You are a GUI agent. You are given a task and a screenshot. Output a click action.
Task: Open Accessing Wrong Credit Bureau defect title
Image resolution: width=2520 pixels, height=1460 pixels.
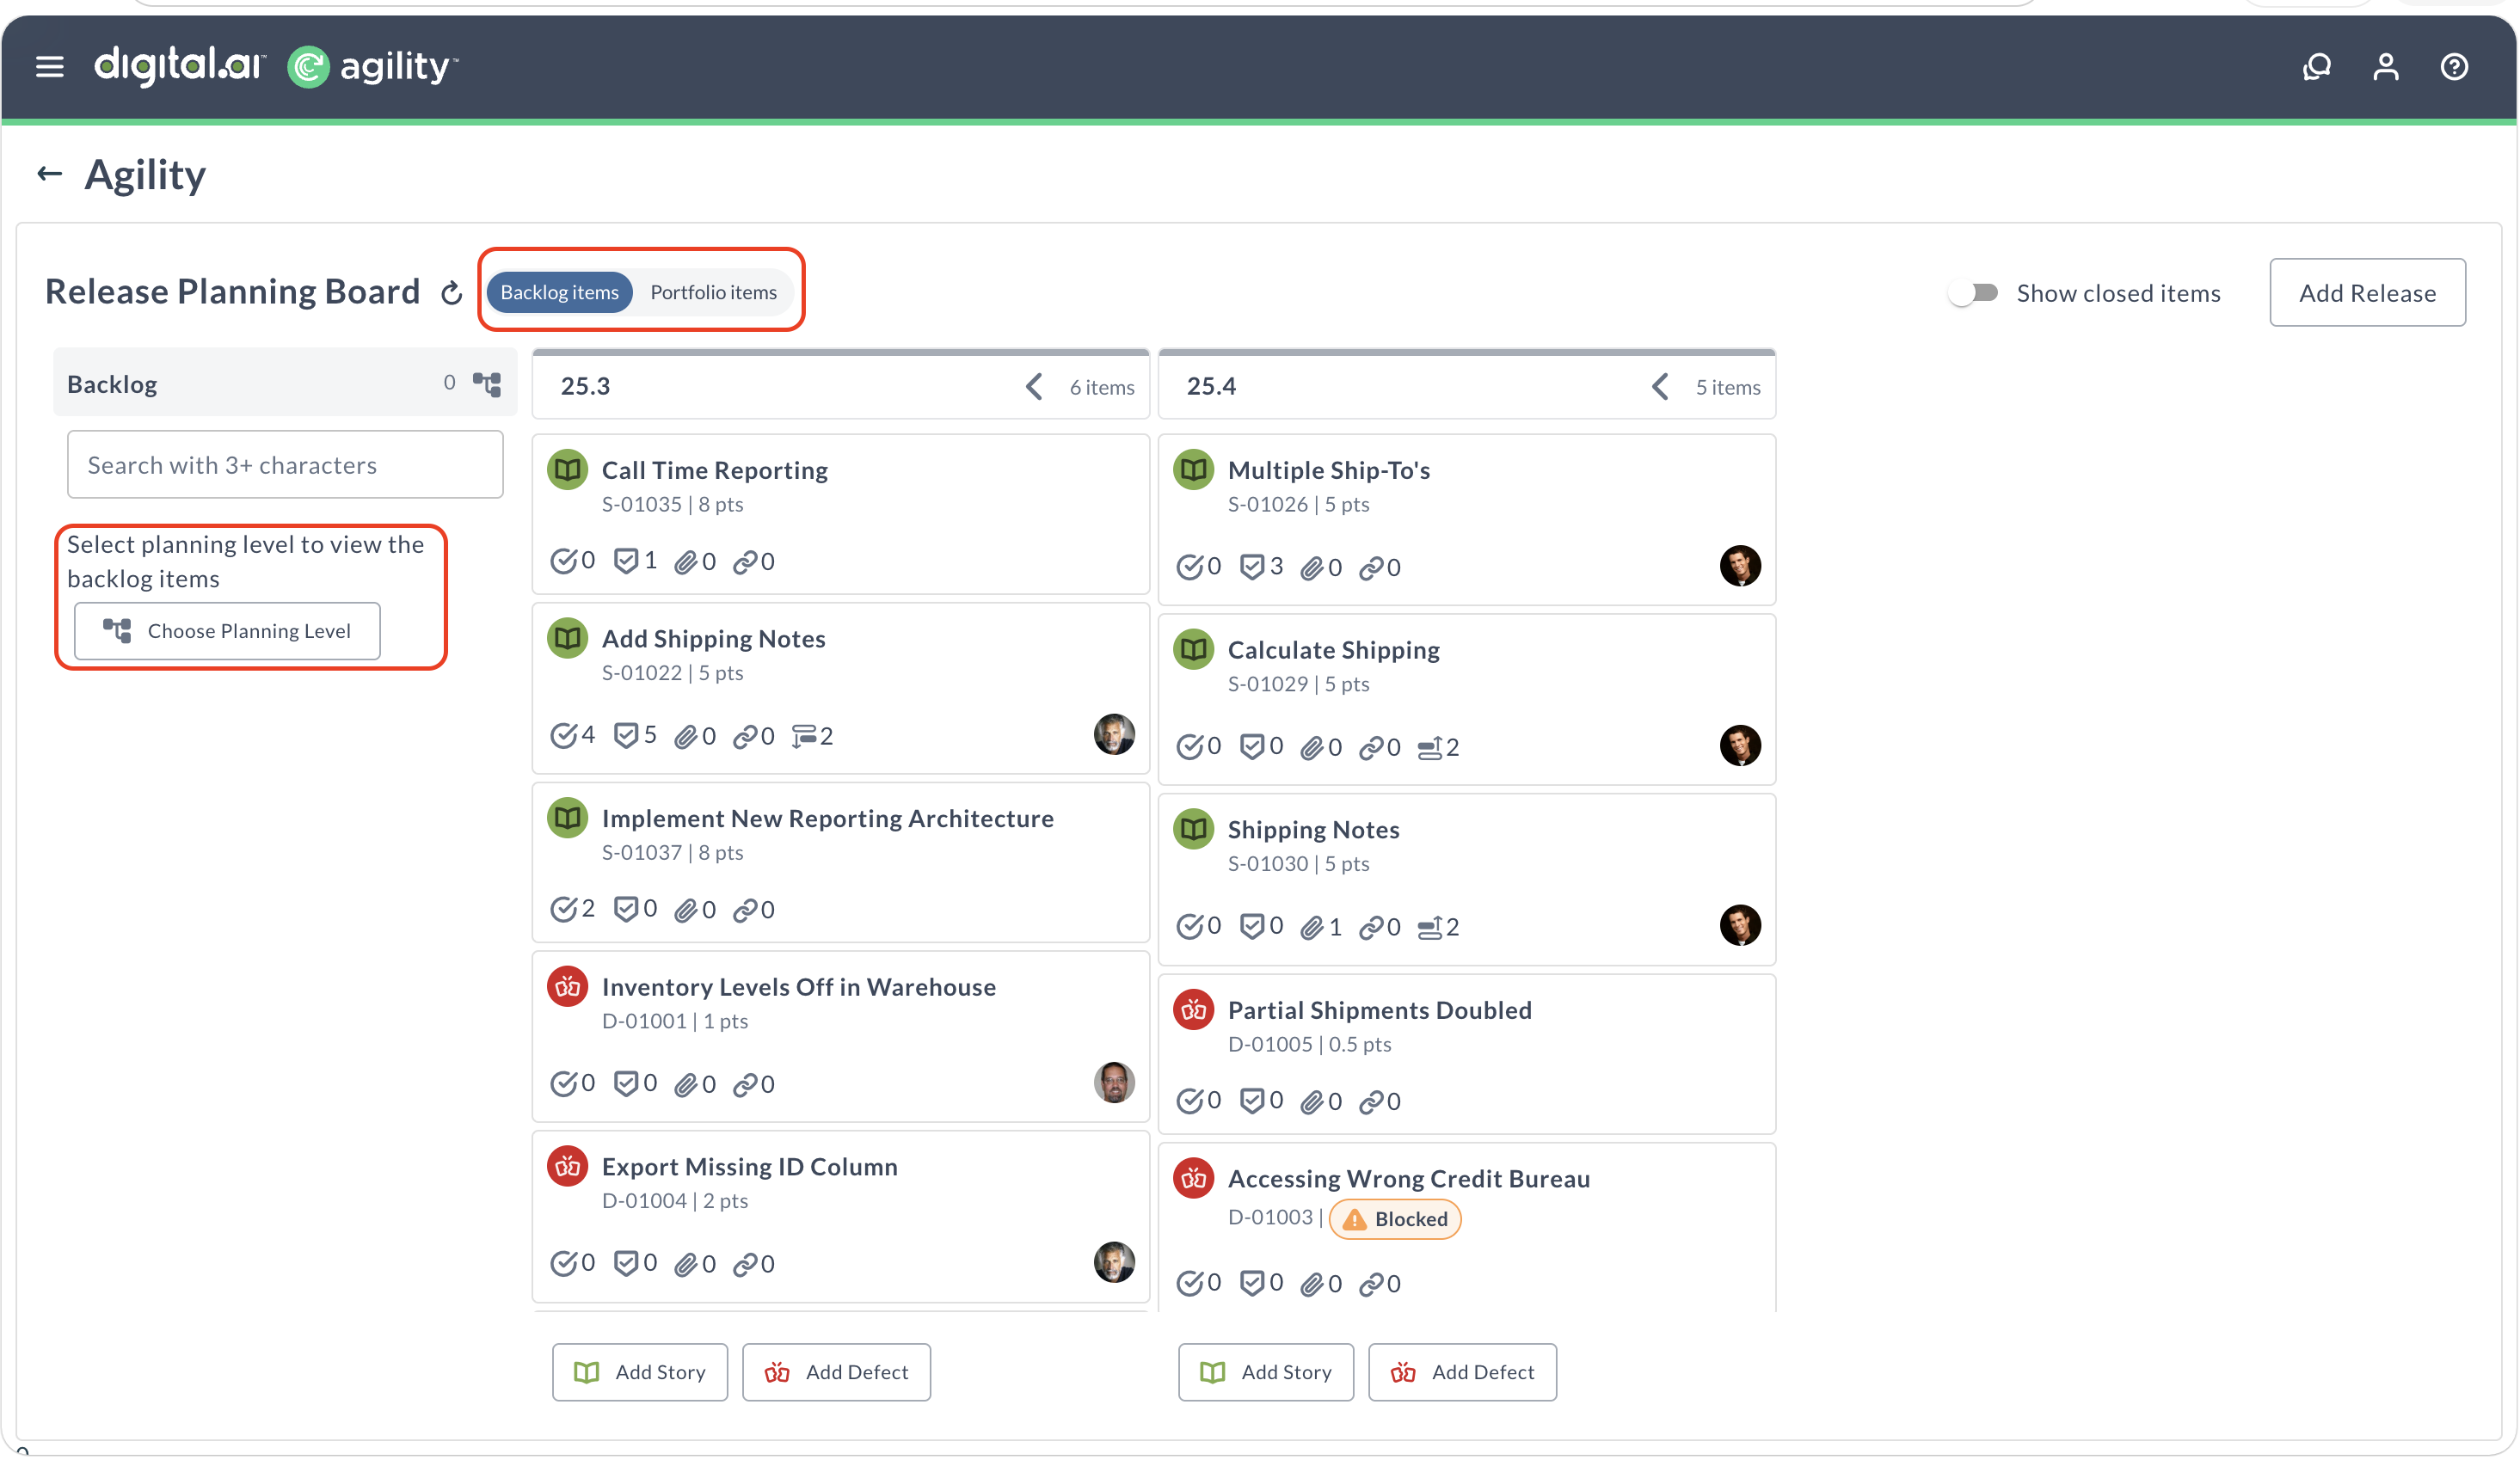[x=1408, y=1179]
